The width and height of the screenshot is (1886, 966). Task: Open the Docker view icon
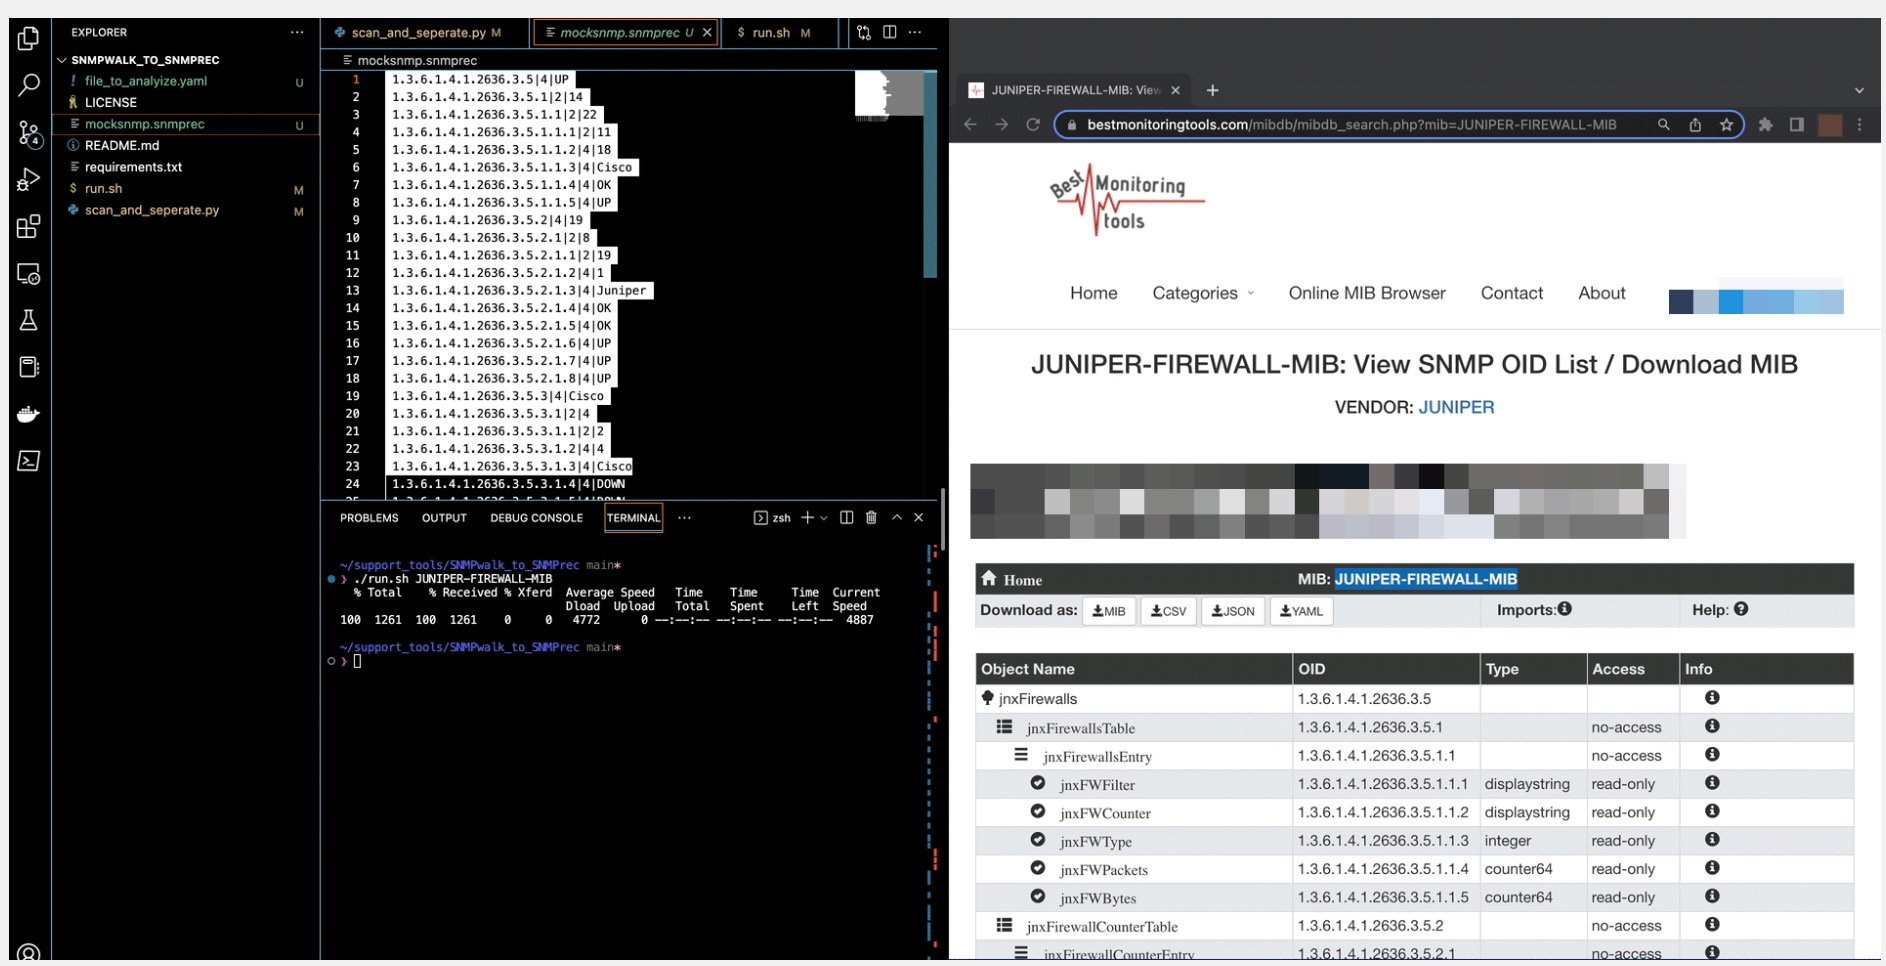[29, 414]
